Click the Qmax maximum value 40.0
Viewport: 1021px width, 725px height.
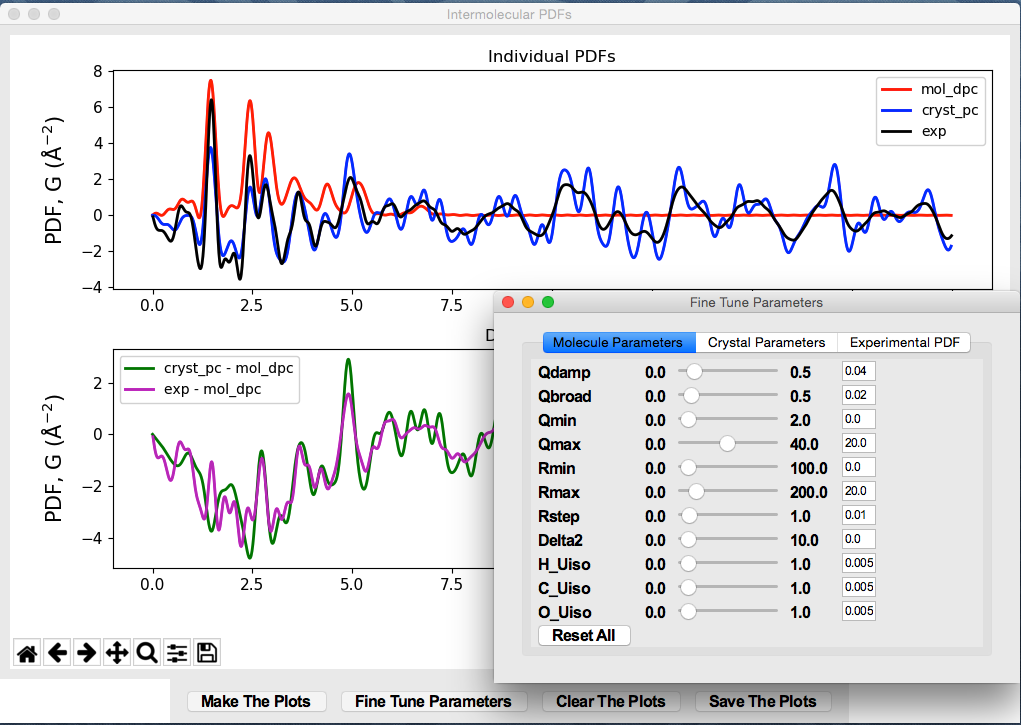804,444
